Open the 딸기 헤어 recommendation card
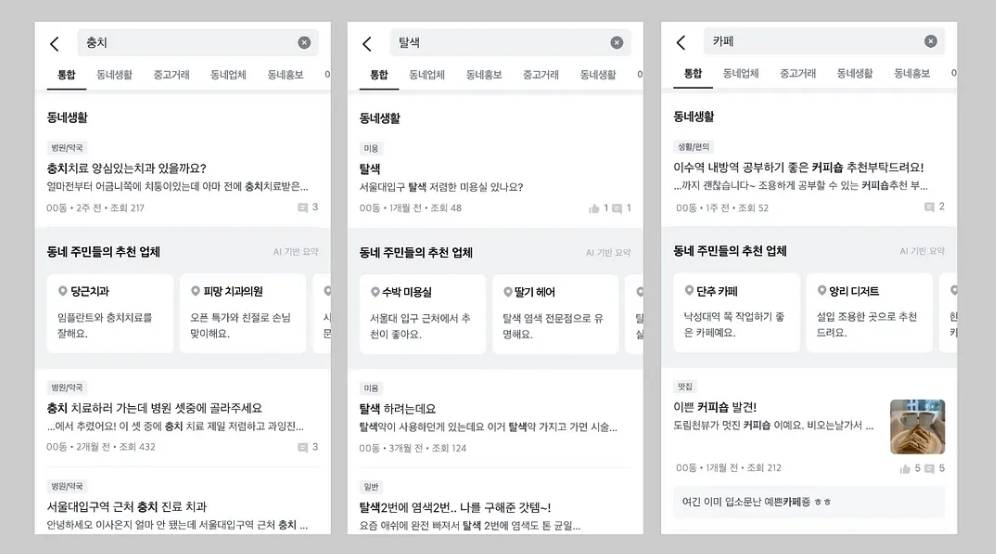The width and height of the screenshot is (996, 554). tap(555, 314)
